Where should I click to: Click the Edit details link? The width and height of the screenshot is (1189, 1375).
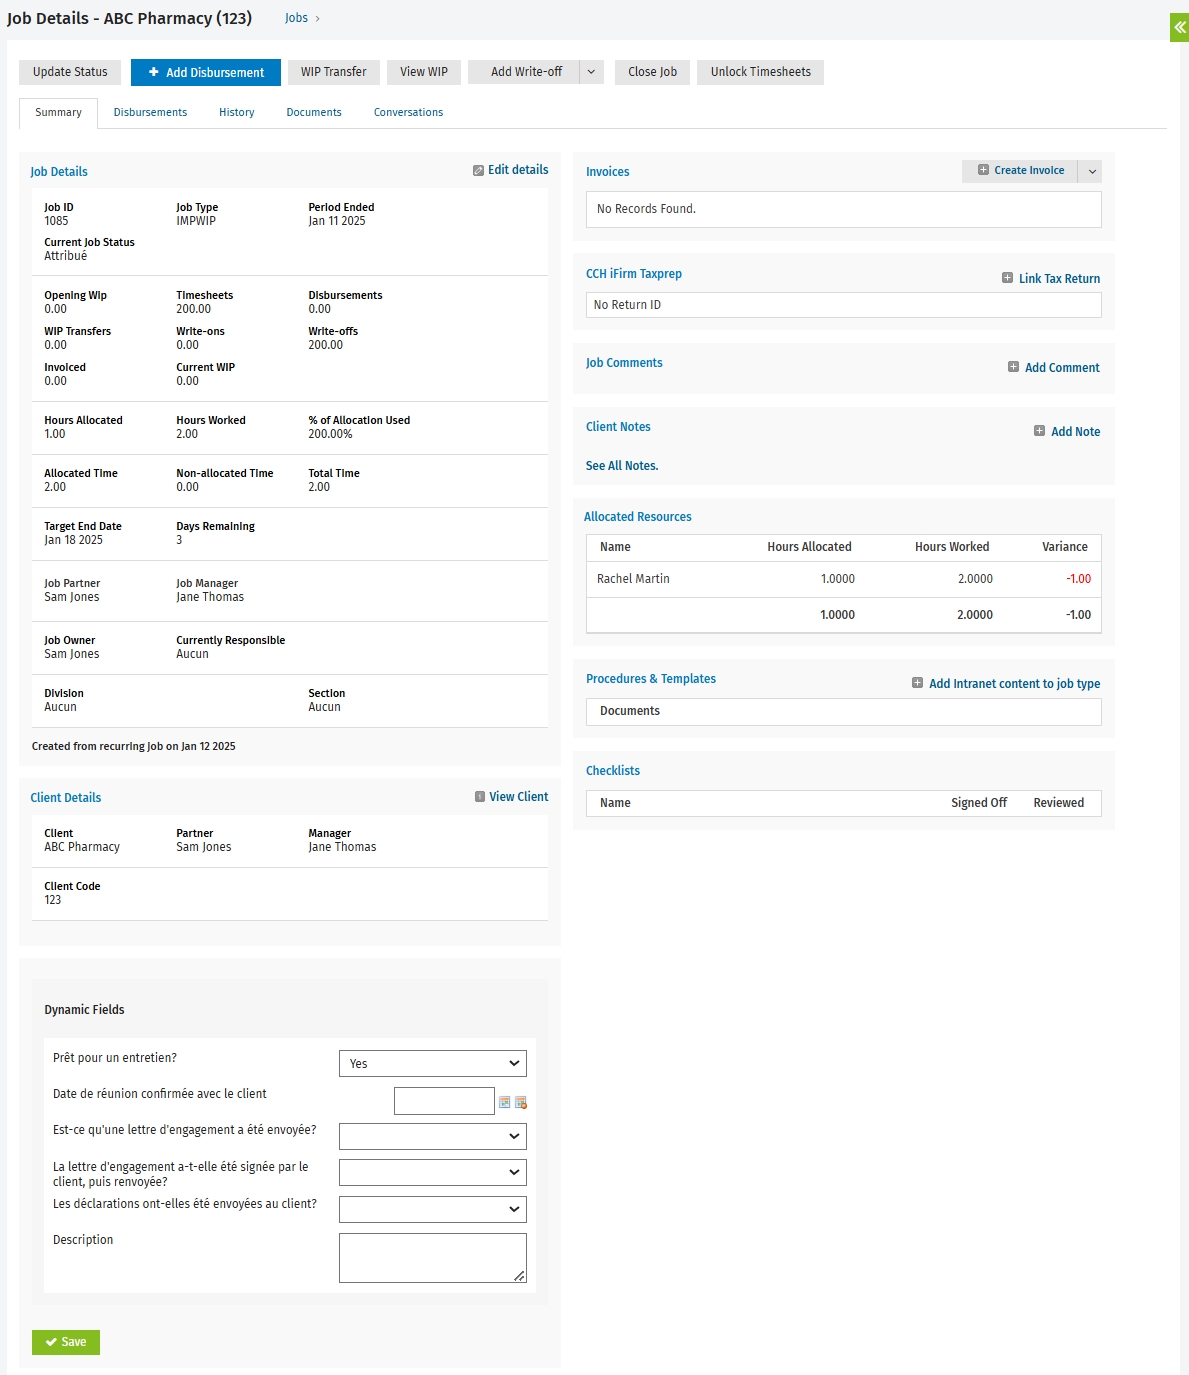pos(518,170)
